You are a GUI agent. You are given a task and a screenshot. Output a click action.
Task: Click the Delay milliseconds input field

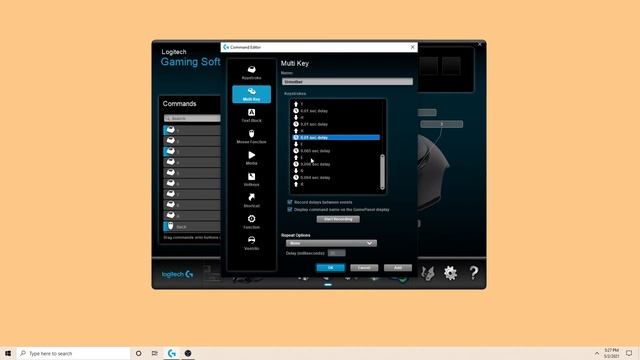coord(336,253)
